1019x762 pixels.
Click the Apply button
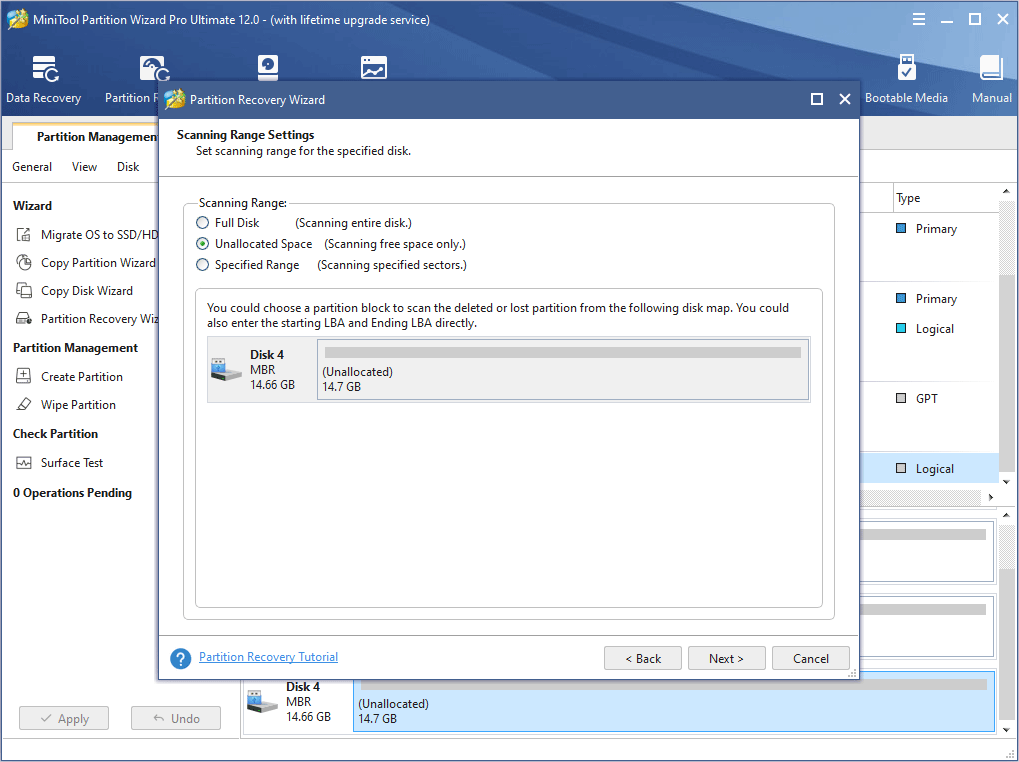pyautogui.click(x=64, y=718)
